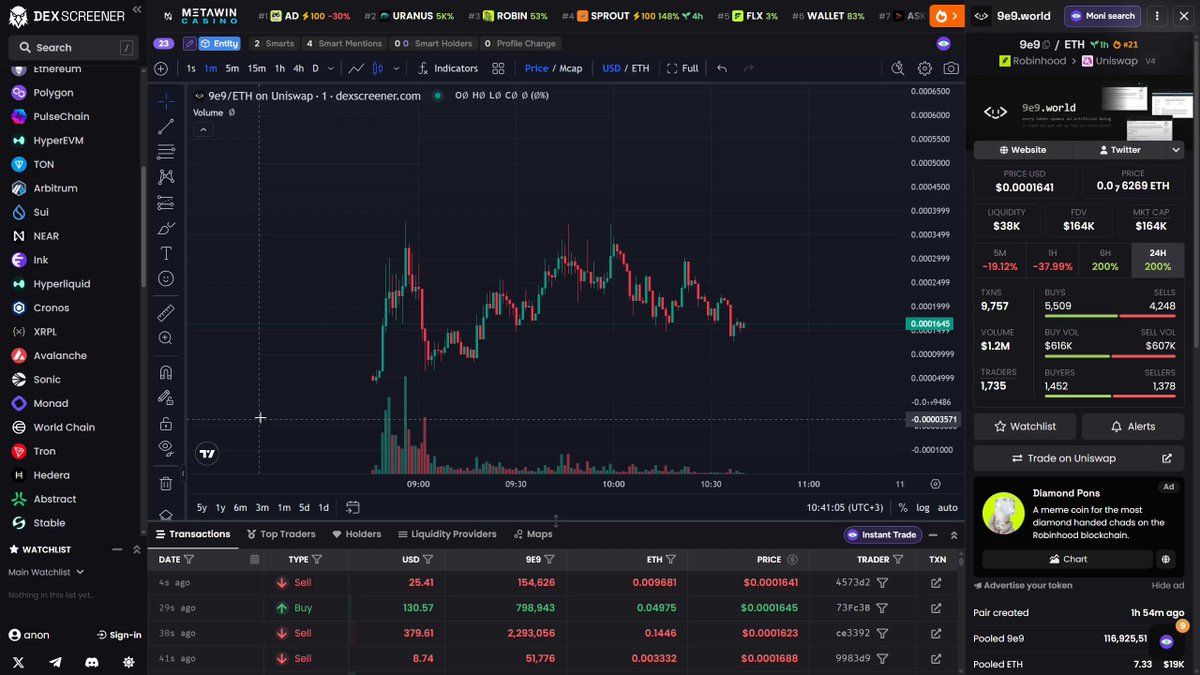
Task: Open the token Website link
Action: pos(1022,149)
